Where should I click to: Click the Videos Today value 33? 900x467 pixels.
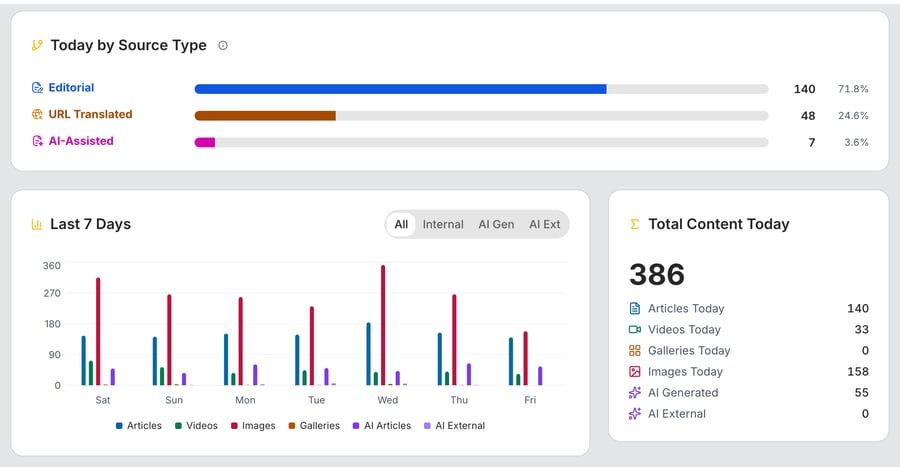pos(862,329)
